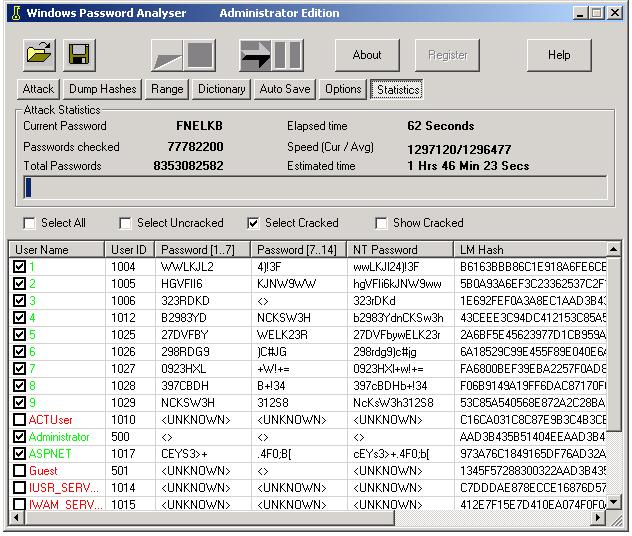This screenshot has width=632, height=536.
Task: Uncheck the row for user 1
Action: (19, 266)
